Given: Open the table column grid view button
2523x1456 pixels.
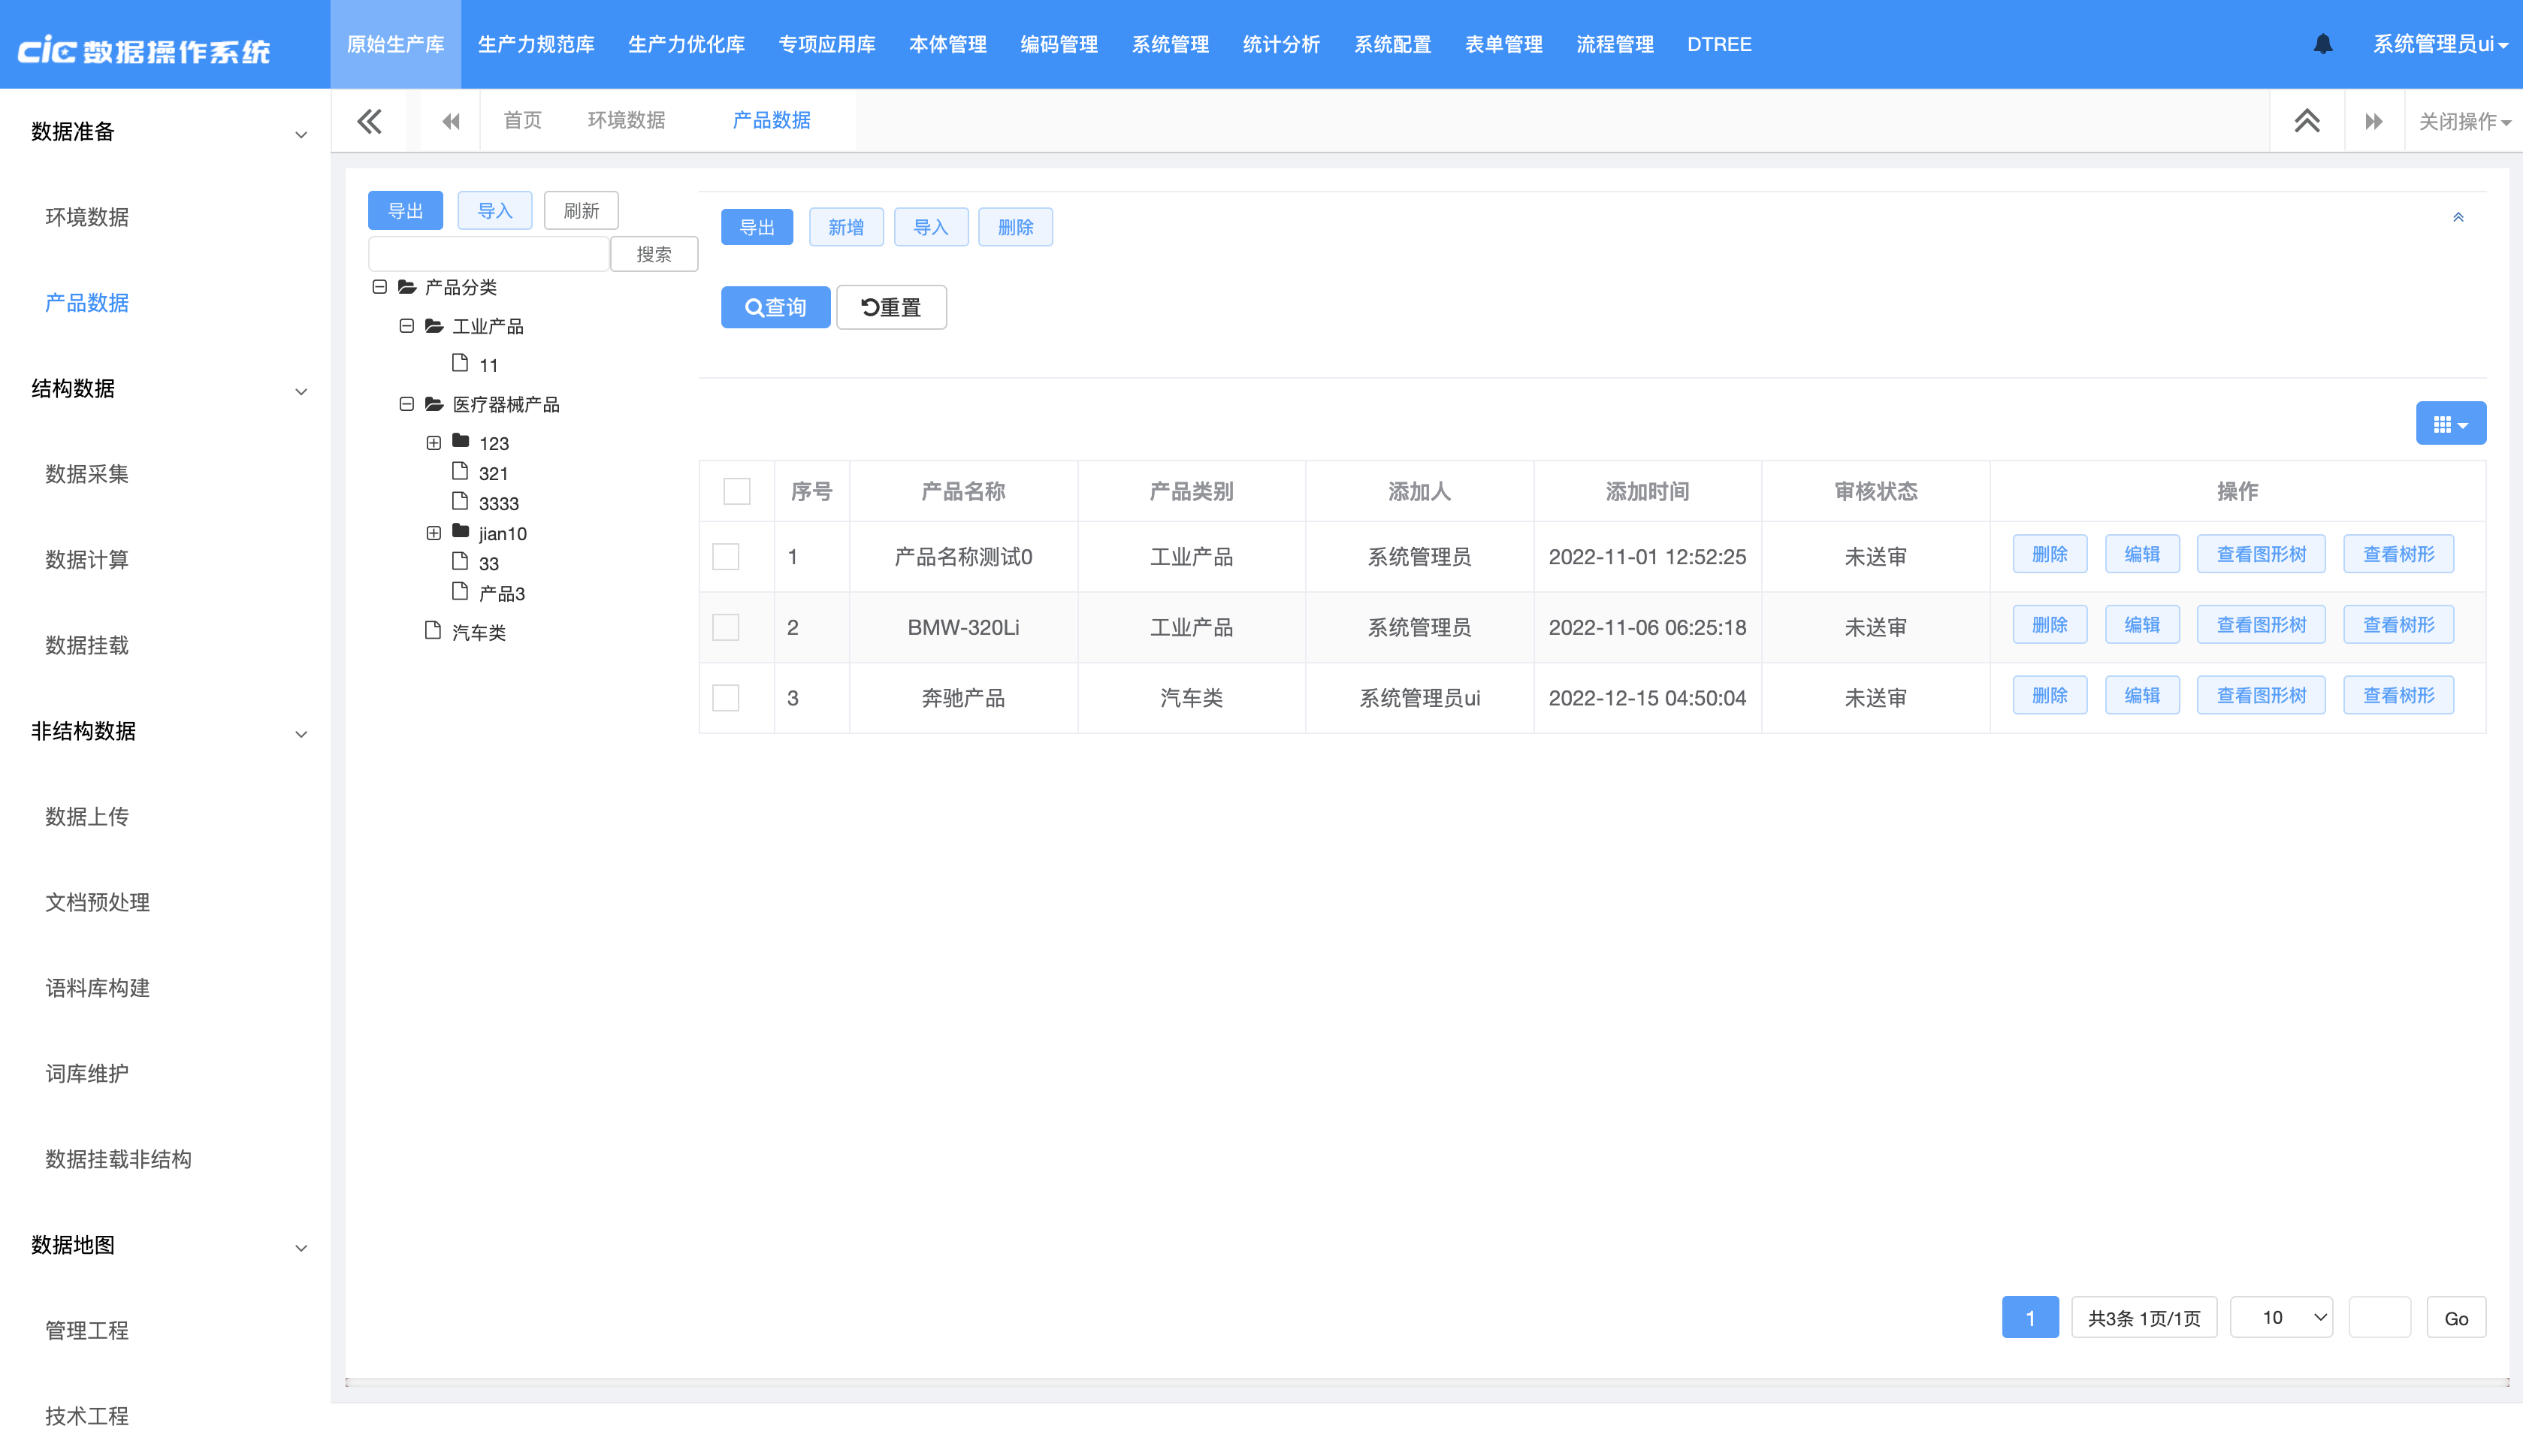Looking at the screenshot, I should click(x=2449, y=424).
